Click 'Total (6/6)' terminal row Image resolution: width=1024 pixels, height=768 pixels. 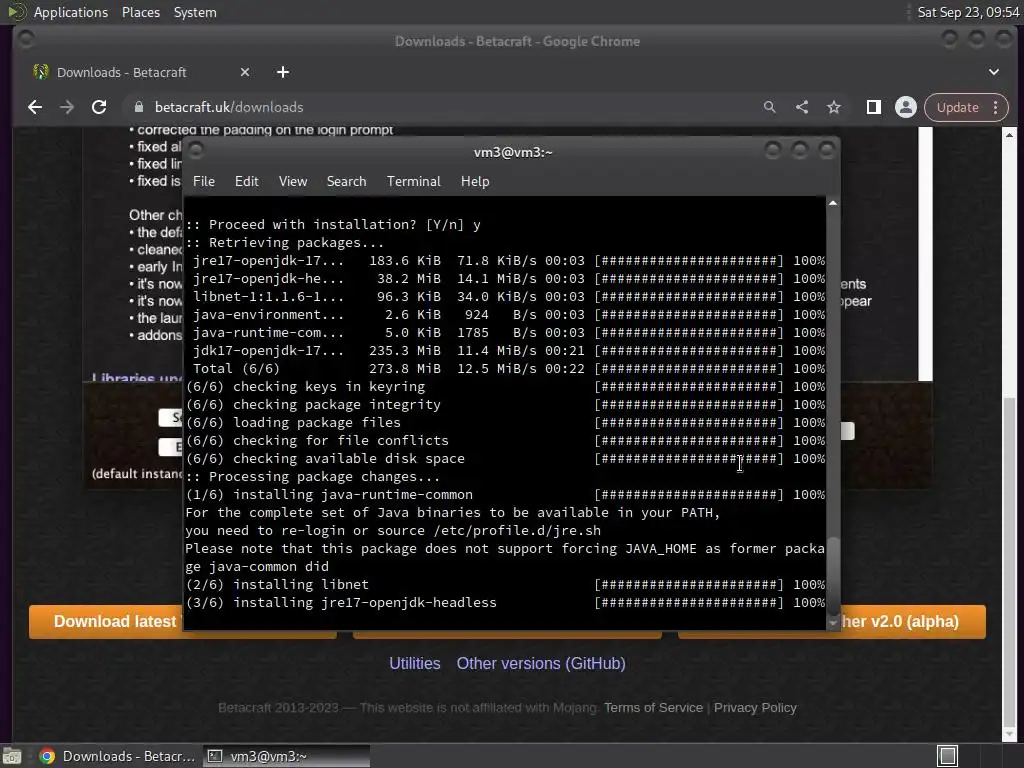[x=505, y=369]
